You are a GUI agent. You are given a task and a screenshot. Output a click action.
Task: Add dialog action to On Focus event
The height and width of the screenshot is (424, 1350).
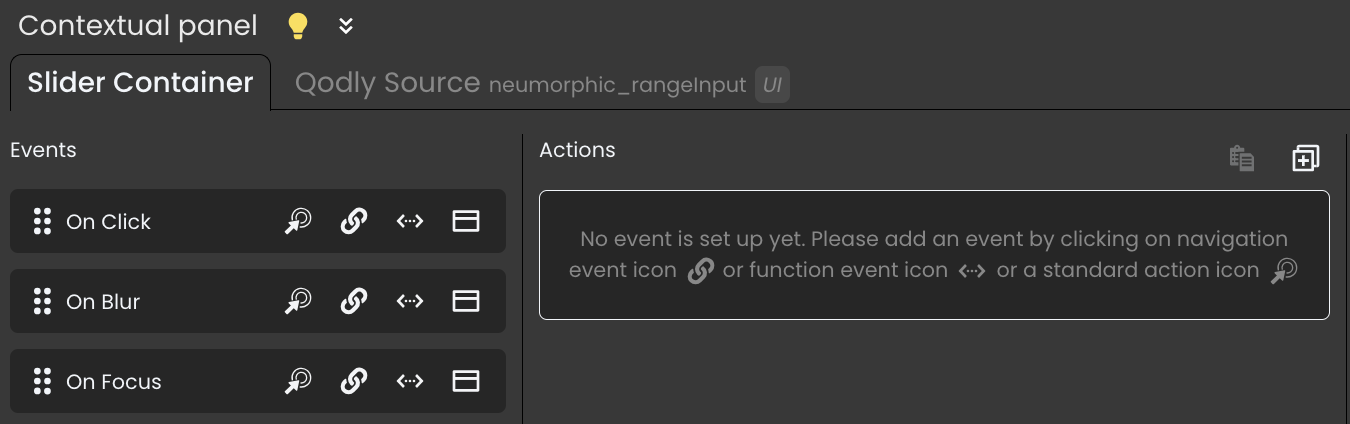pos(466,381)
